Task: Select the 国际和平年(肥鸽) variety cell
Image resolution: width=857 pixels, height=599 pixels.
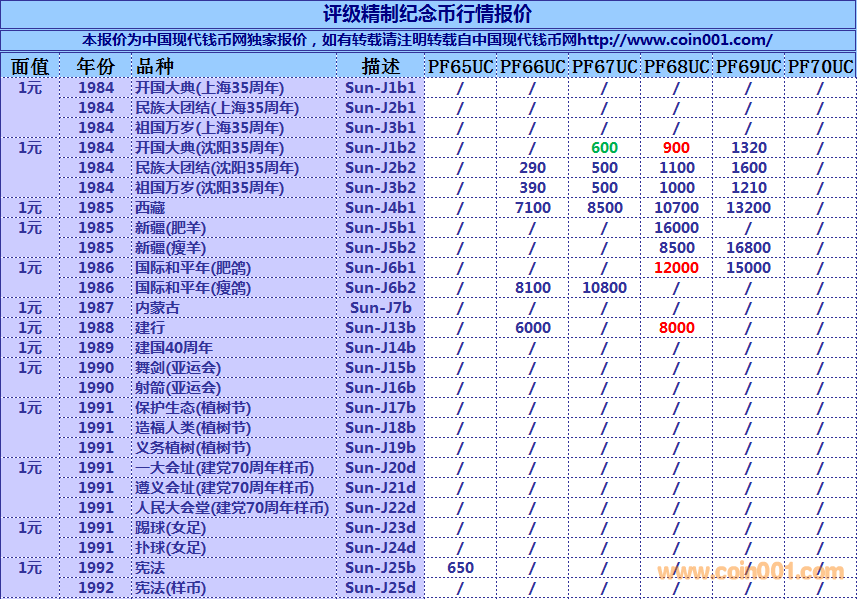Action: [193, 268]
